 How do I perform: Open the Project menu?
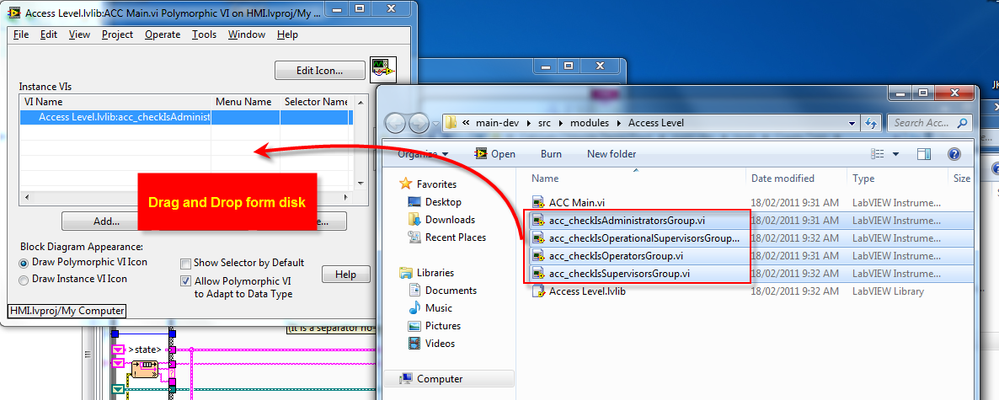(x=117, y=34)
